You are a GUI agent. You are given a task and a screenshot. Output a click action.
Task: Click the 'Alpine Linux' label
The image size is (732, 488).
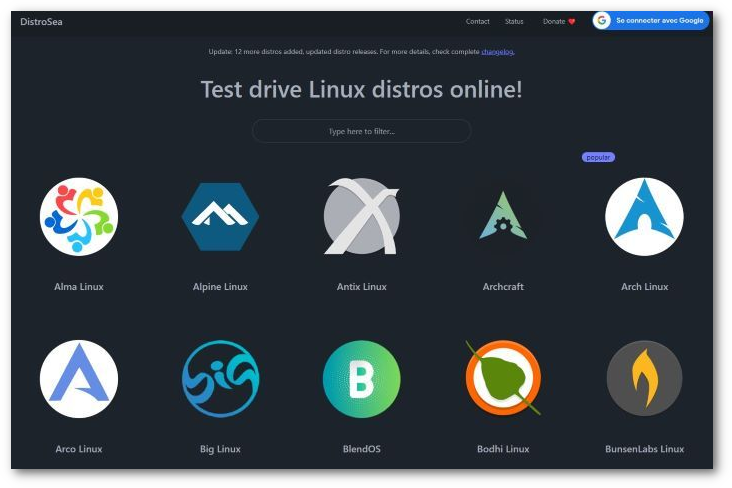[220, 287]
